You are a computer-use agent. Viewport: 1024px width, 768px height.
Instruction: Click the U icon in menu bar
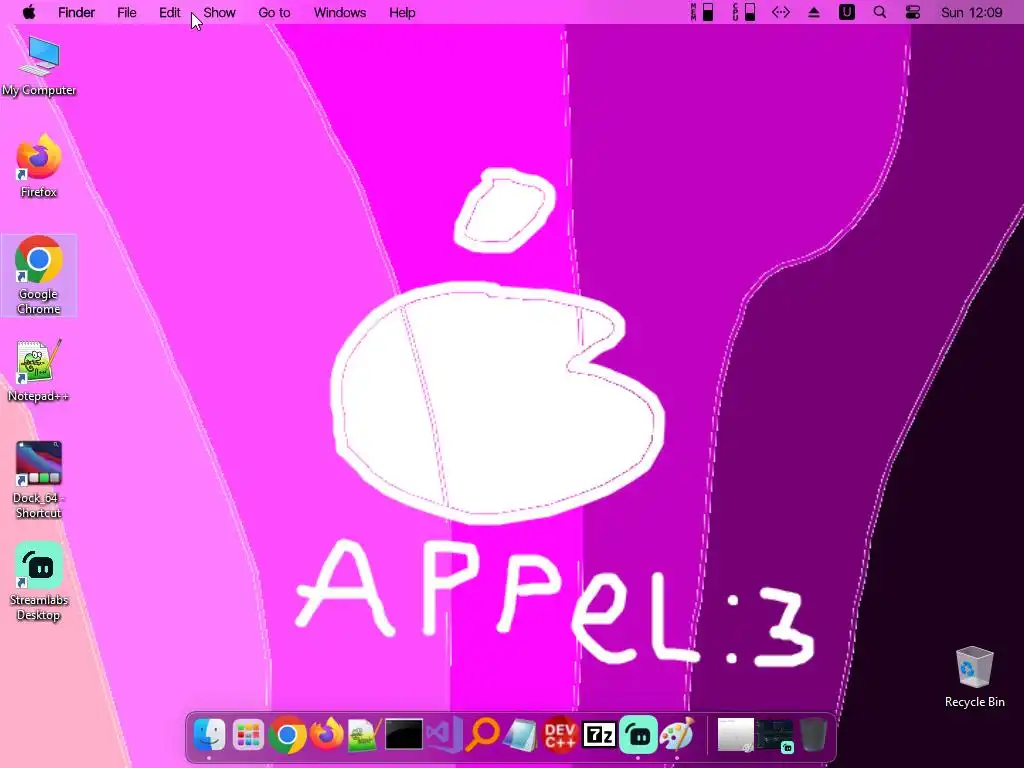846,12
